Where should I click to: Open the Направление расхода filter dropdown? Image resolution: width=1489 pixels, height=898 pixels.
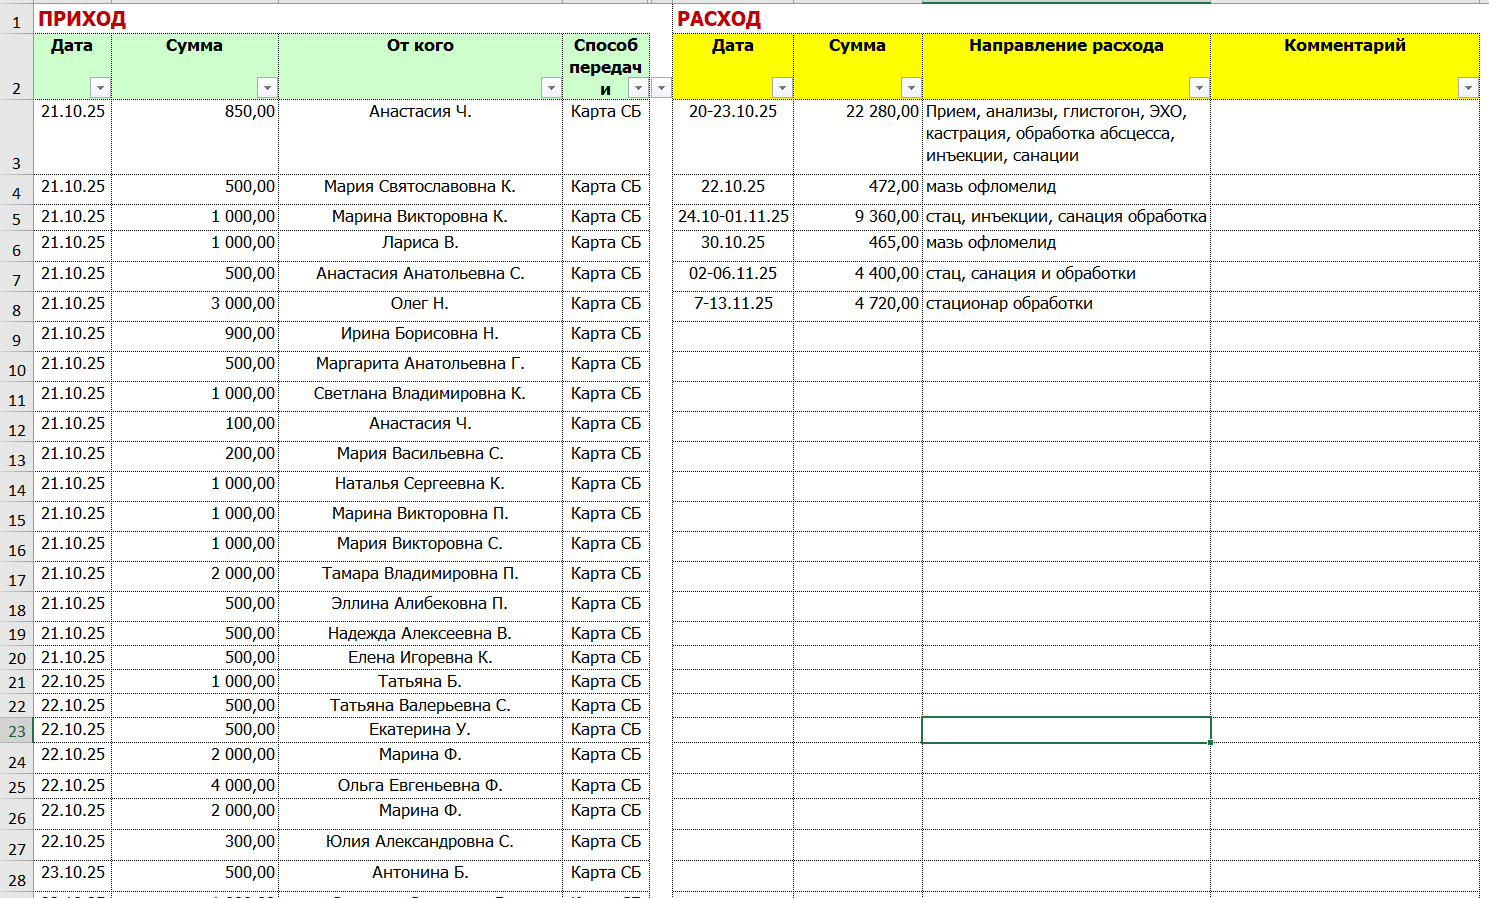[x=1199, y=88]
